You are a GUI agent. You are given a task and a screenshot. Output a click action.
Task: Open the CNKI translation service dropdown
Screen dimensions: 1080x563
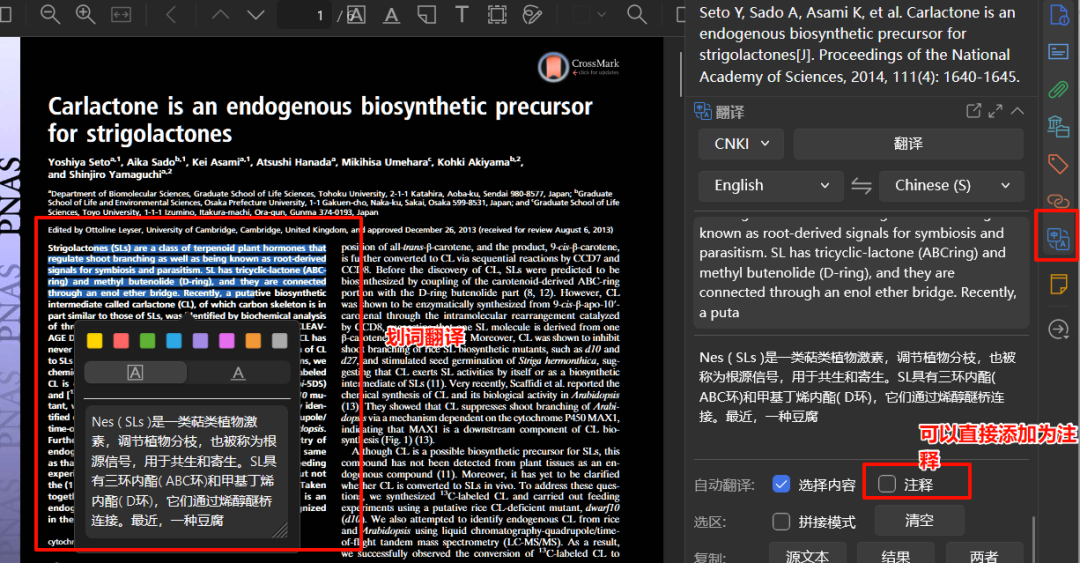click(741, 144)
